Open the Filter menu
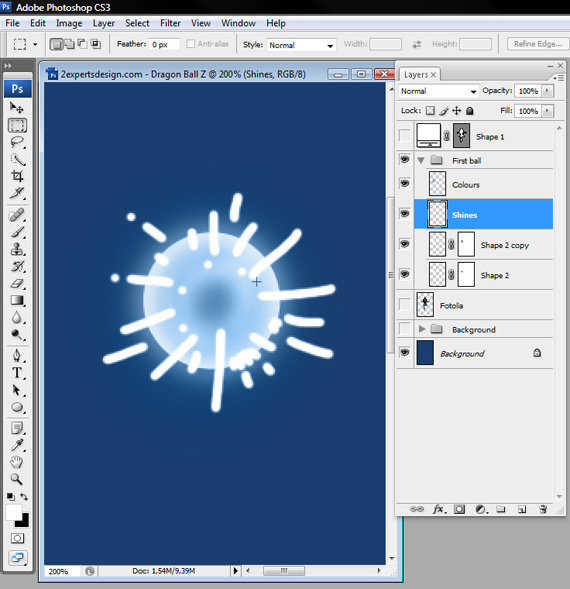Viewport: 570px width, 589px height. [170, 23]
